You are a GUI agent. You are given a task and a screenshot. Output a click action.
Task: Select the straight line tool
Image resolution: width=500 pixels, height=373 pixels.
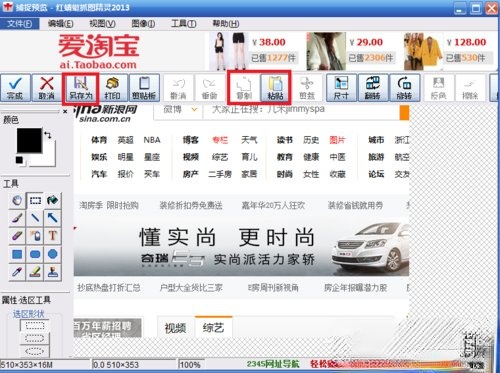click(35, 218)
